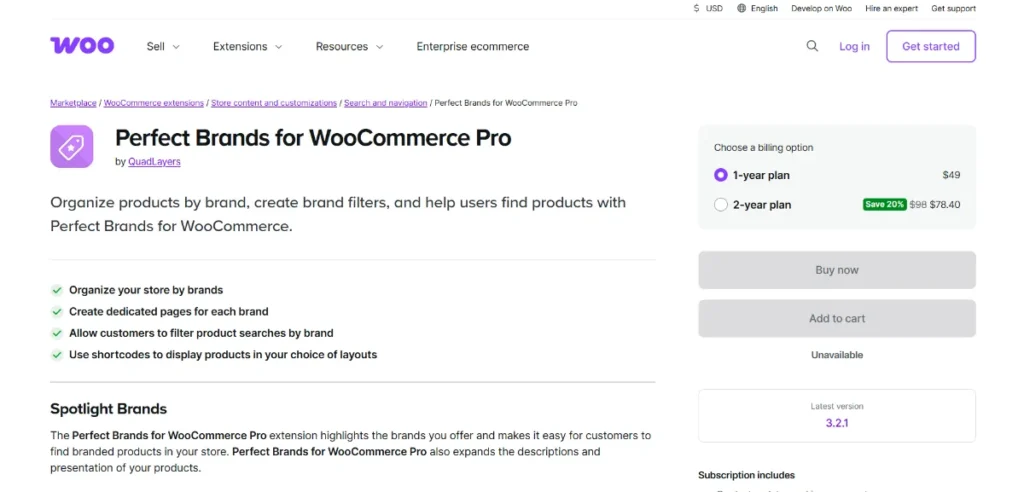Click the Buy now button

pos(837,270)
